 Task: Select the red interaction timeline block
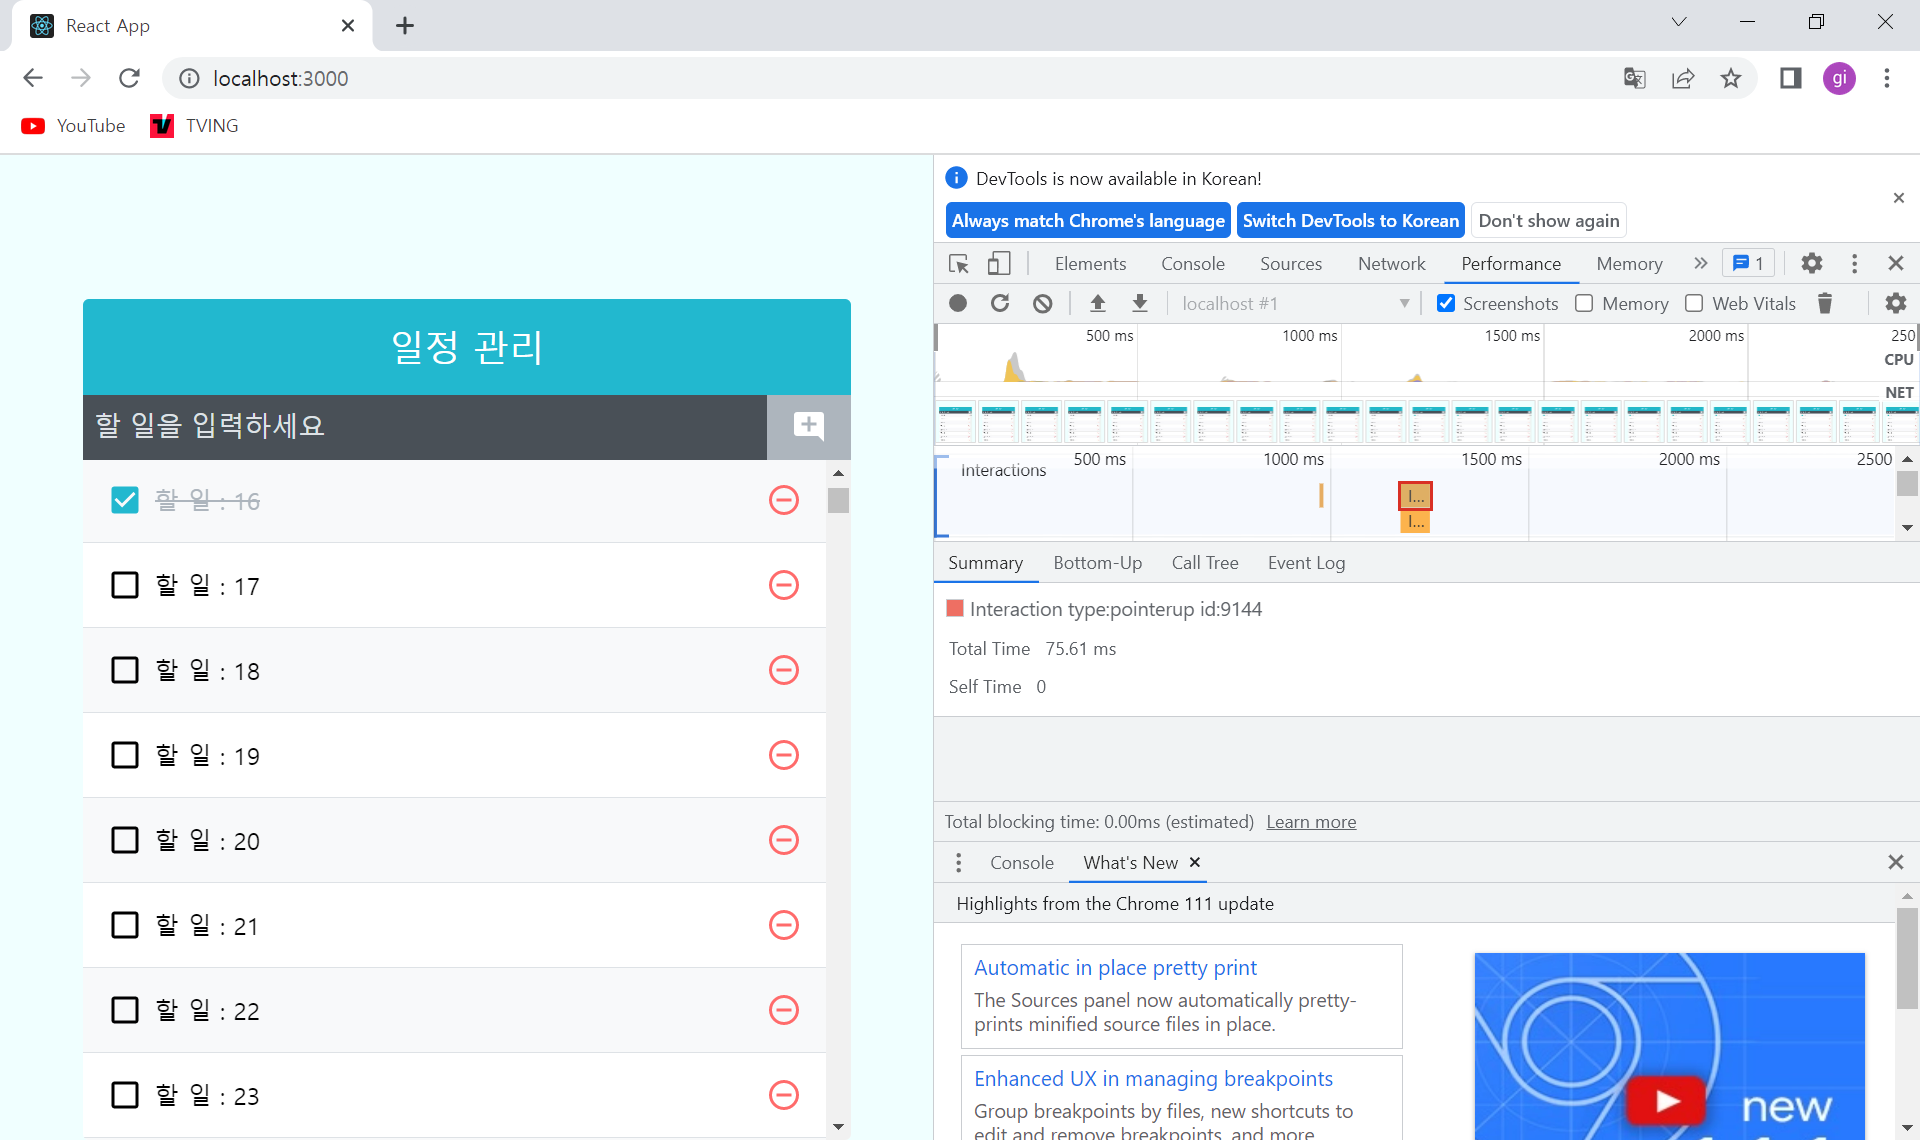click(1415, 496)
